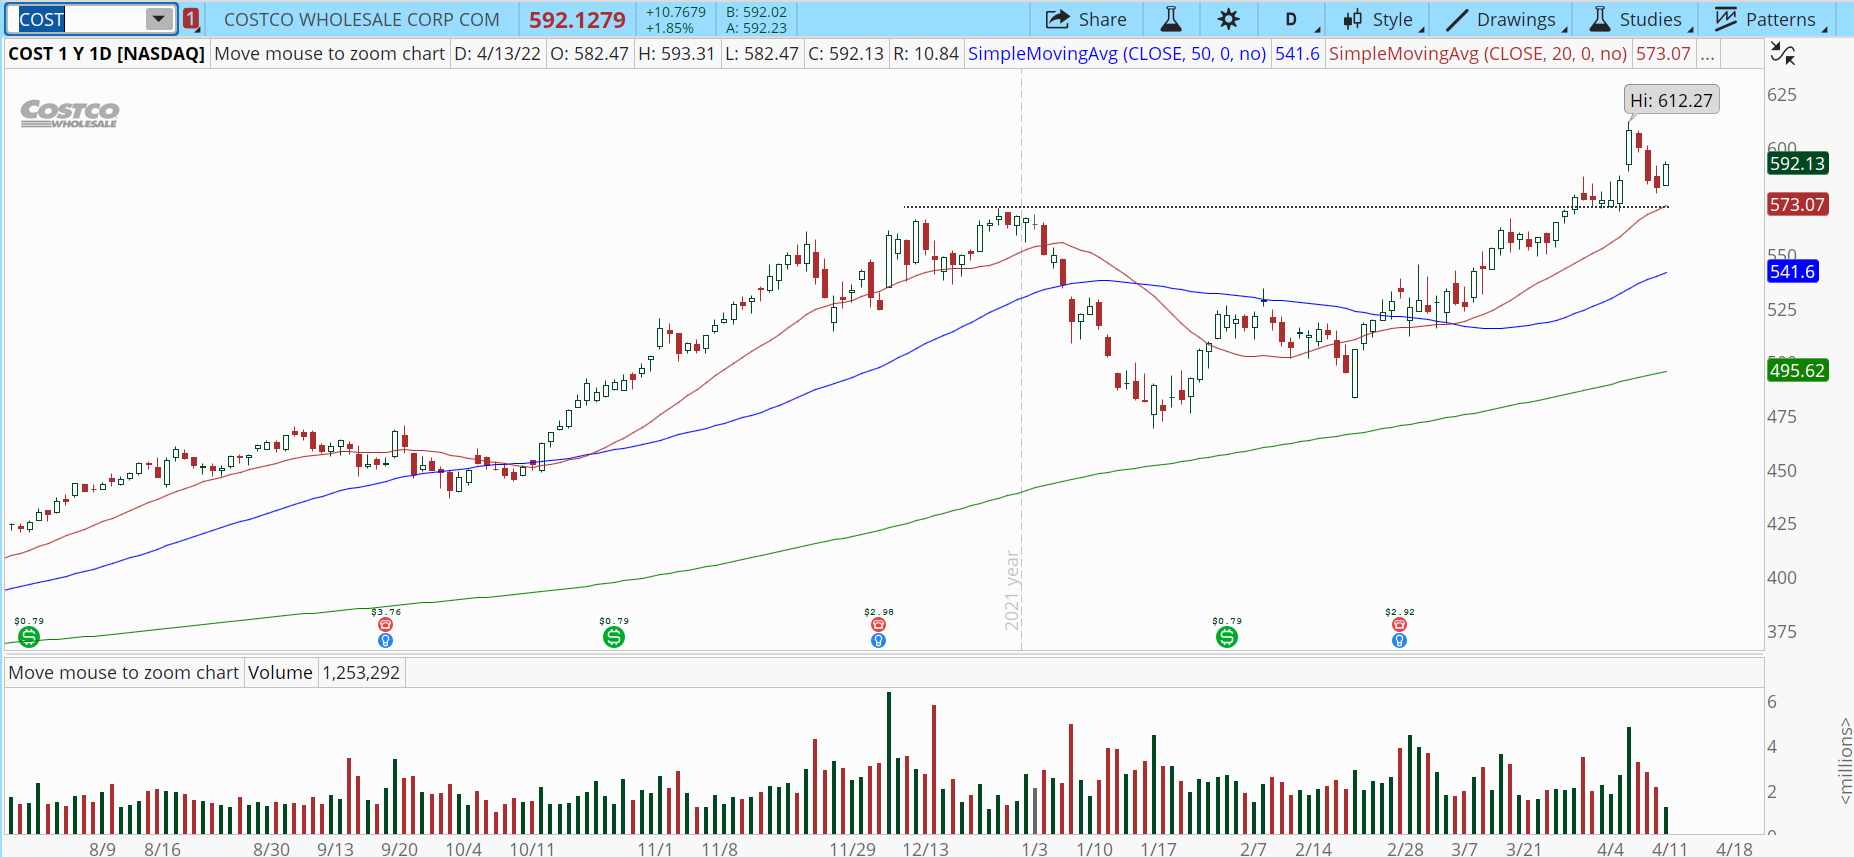This screenshot has width=1854, height=857.
Task: Click the last price 592.1279
Action: click(577, 20)
